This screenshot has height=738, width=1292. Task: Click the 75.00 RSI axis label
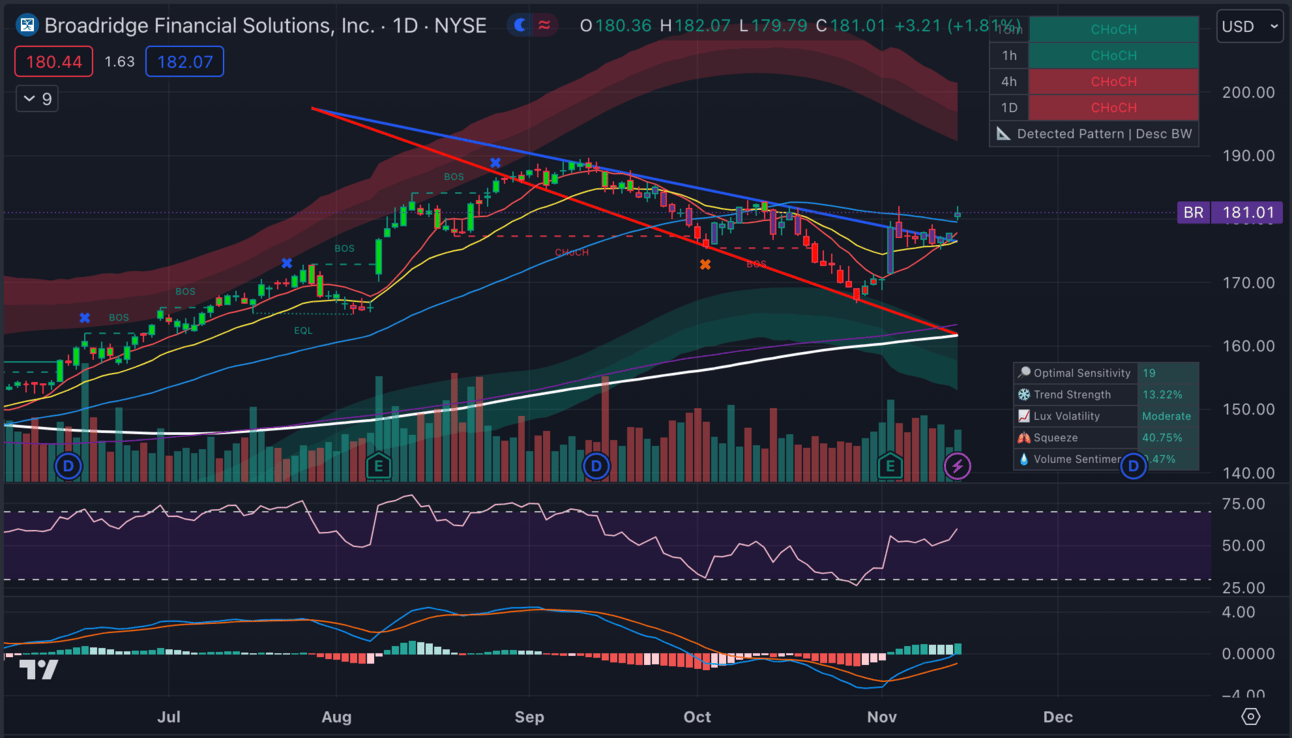click(x=1242, y=504)
